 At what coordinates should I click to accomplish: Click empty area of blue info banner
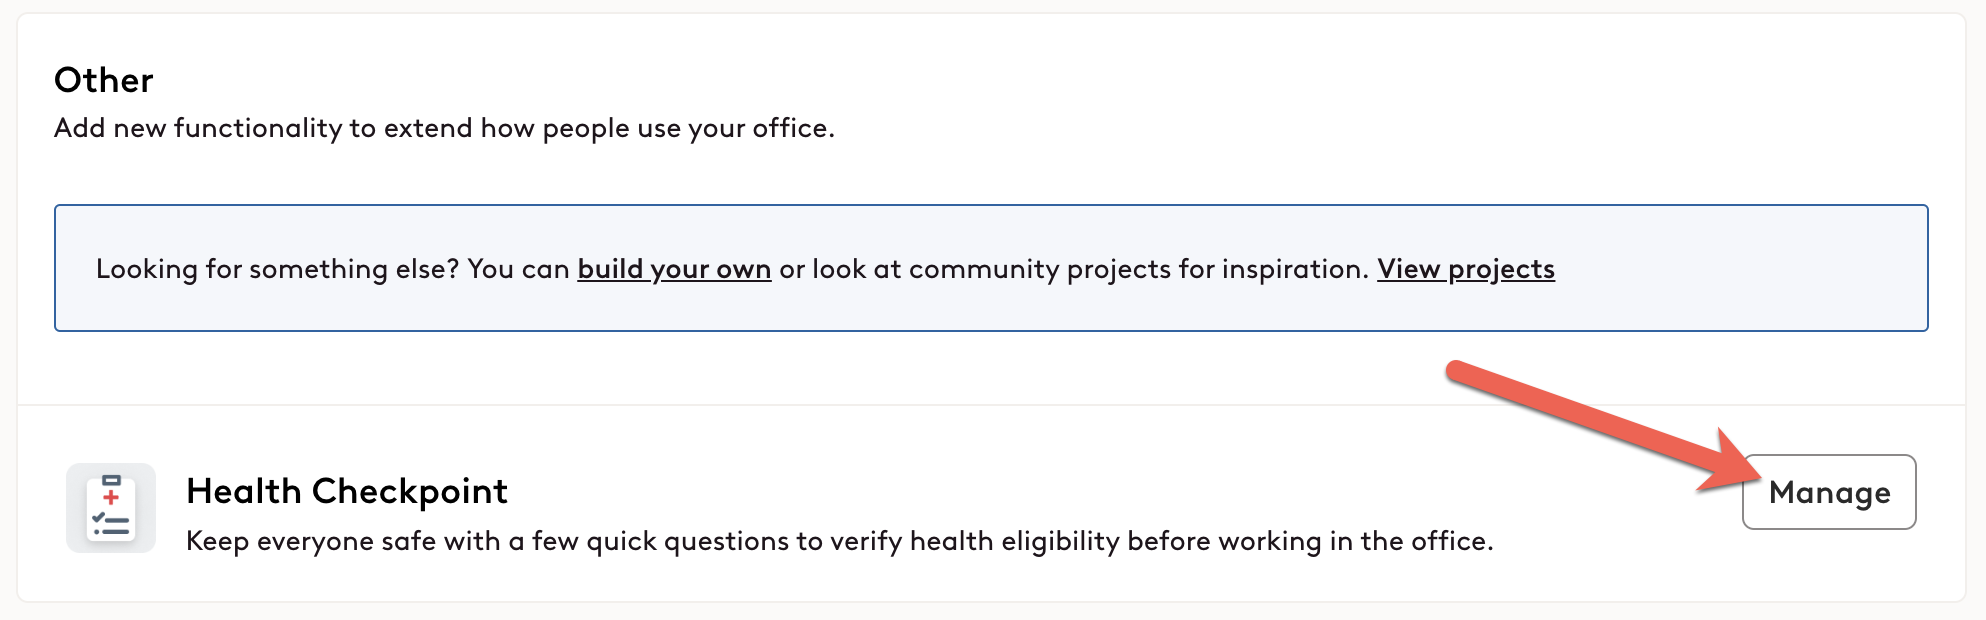pyautogui.click(x=1740, y=269)
